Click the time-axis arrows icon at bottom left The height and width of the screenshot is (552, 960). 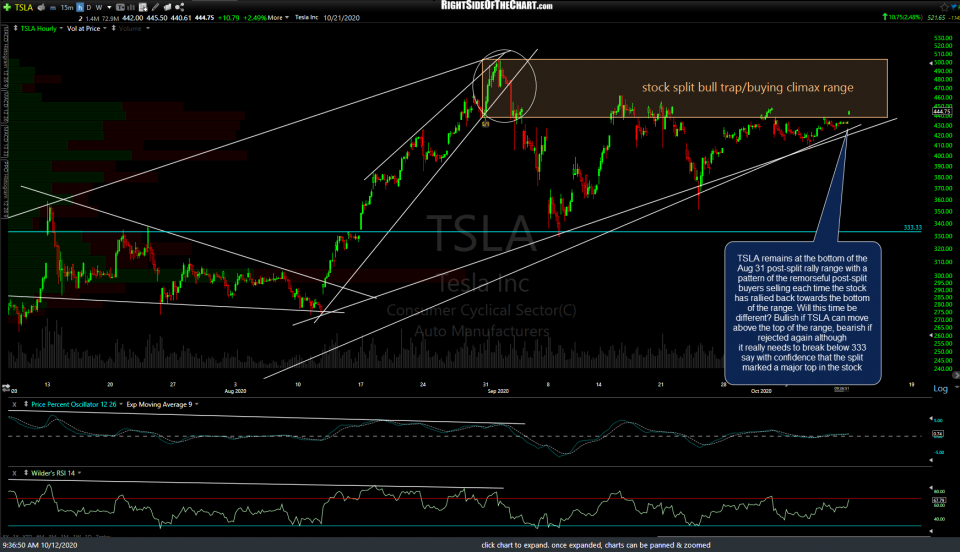[6, 388]
